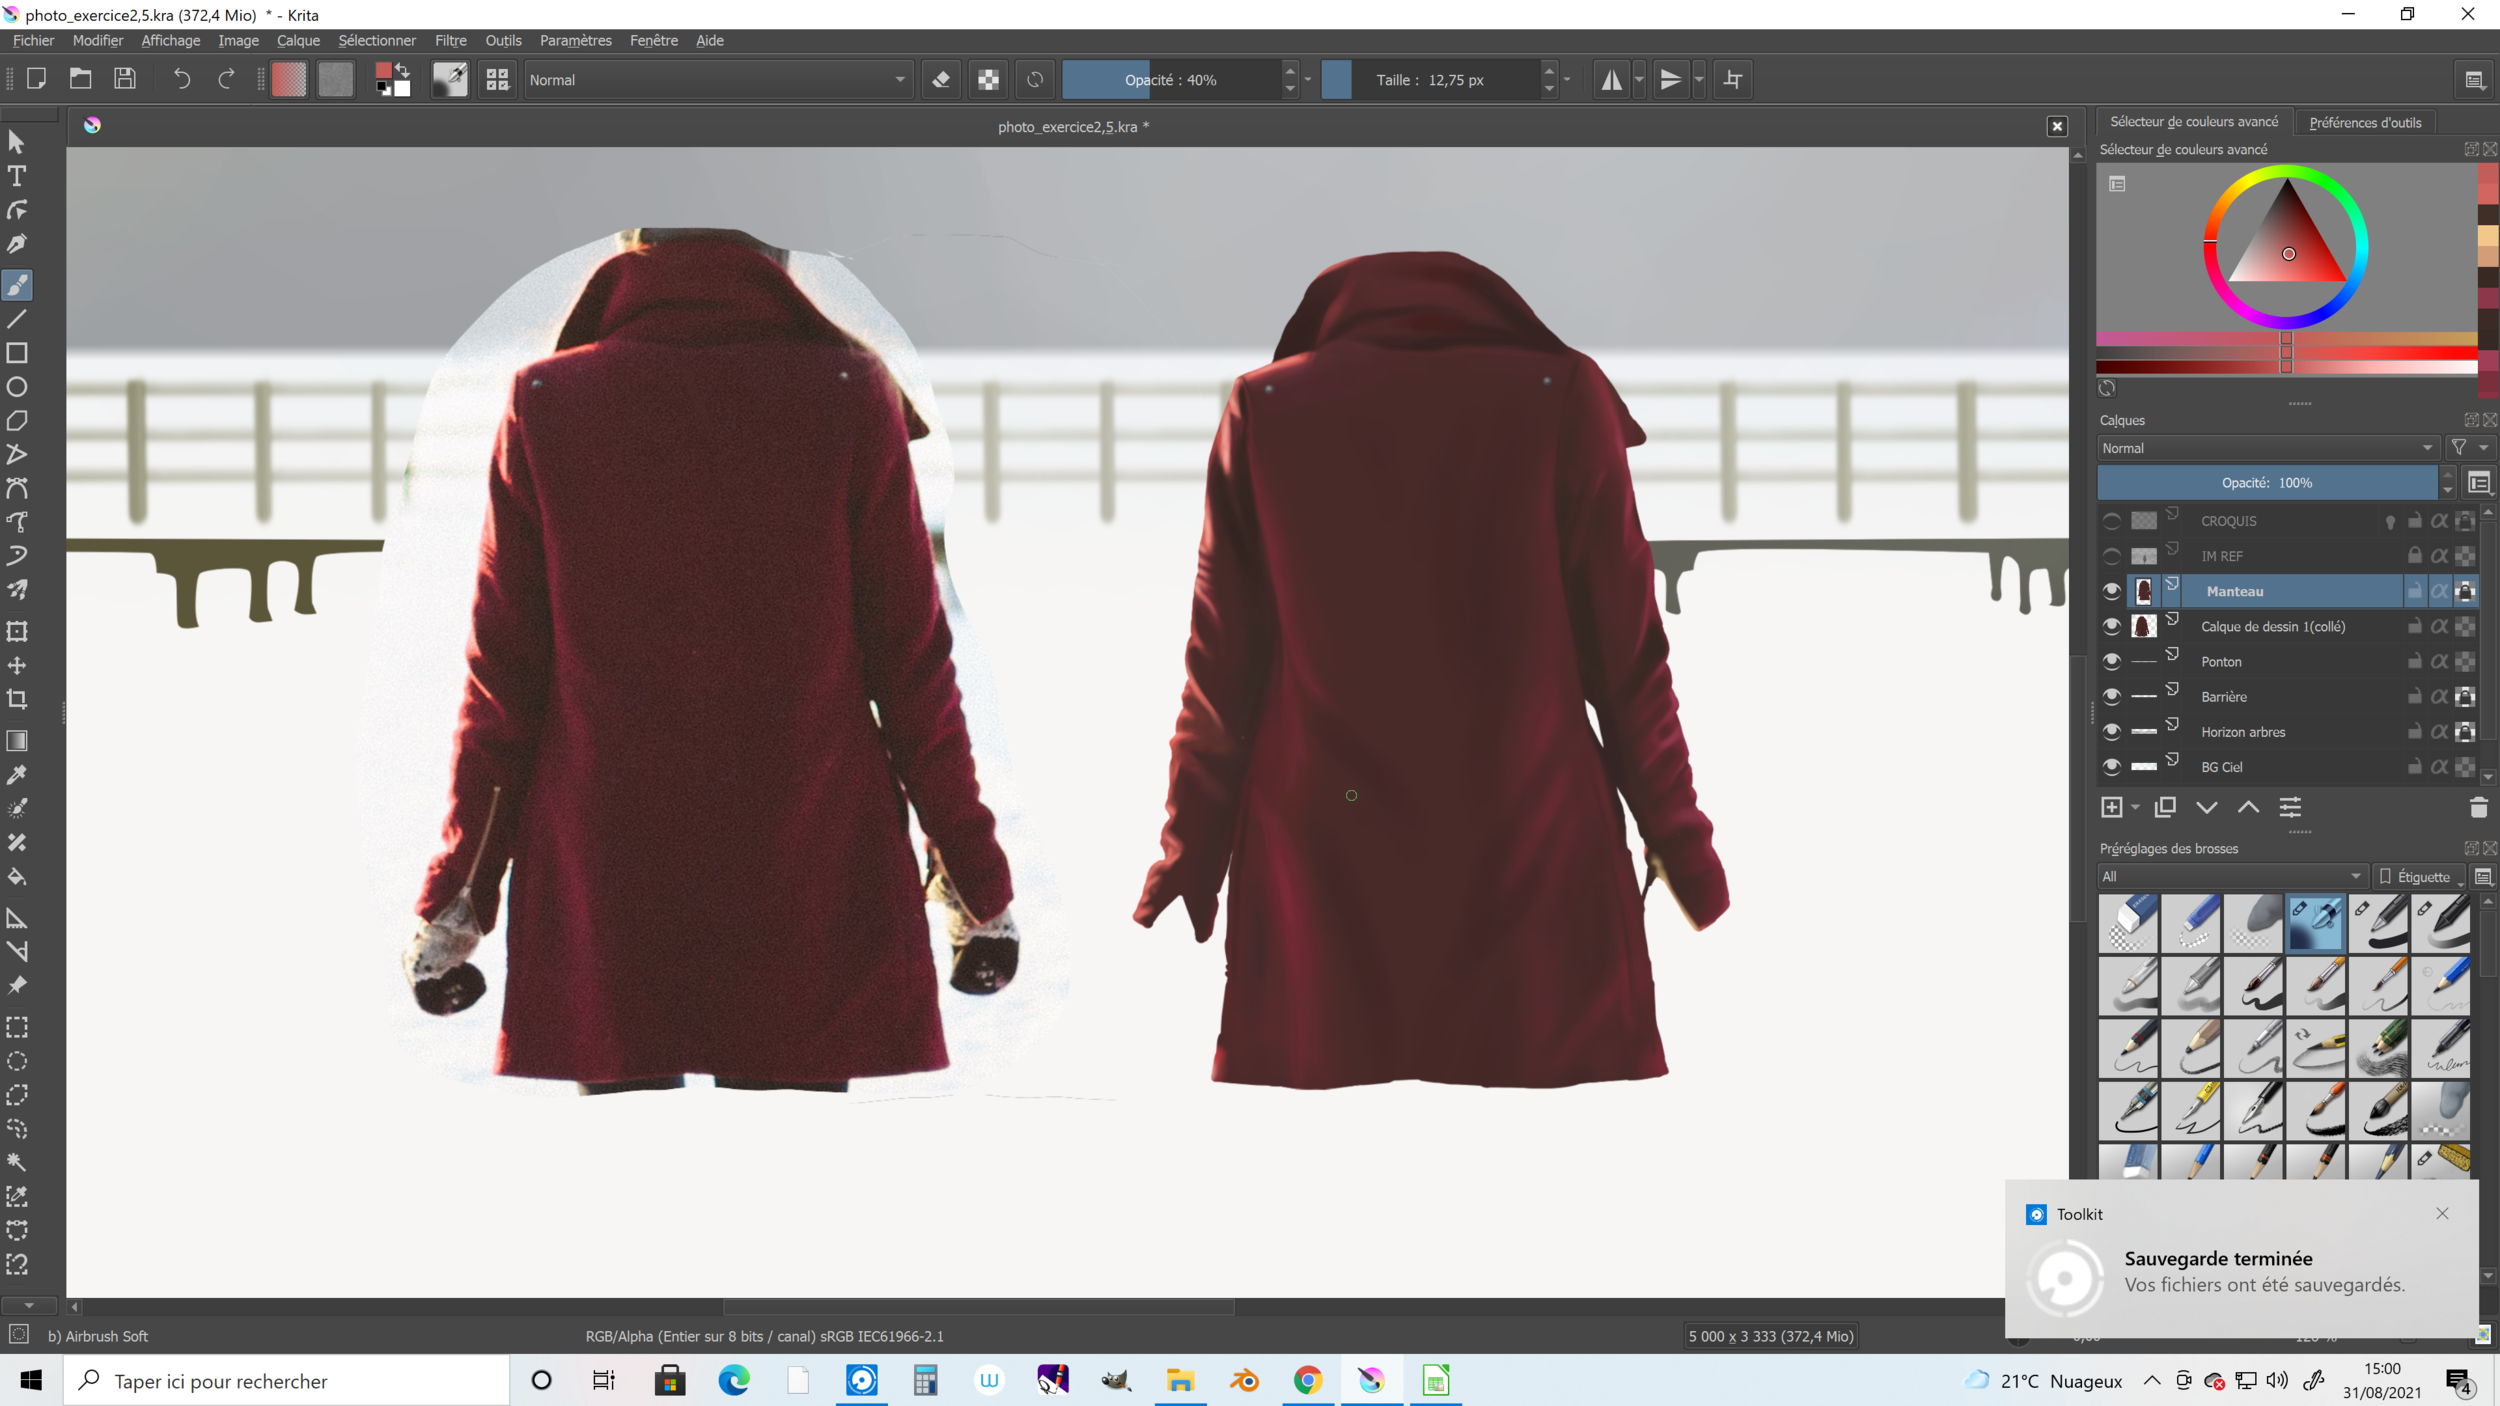
Task: Pick the Fill bucket tool
Action: (x=17, y=877)
